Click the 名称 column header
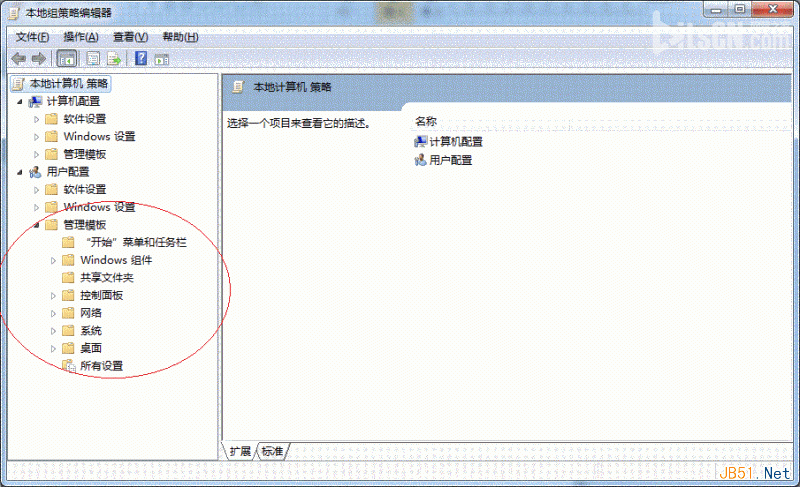800x487 pixels. tap(426, 121)
